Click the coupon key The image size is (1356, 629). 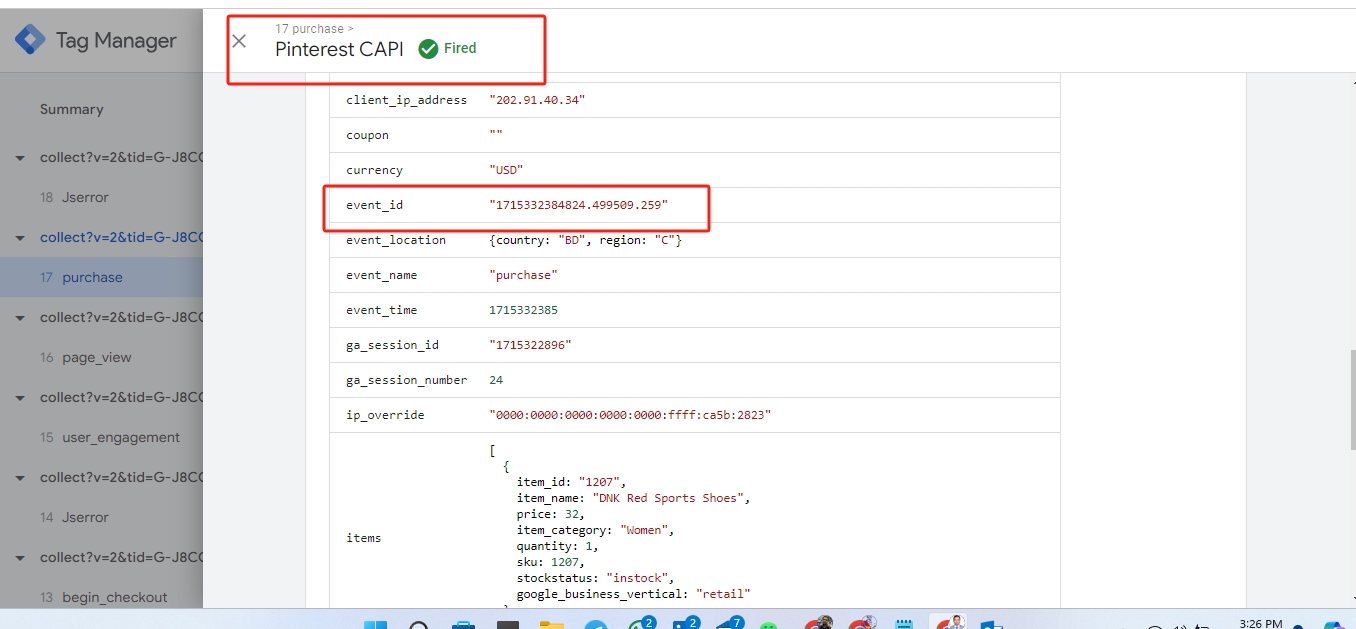[367, 135]
